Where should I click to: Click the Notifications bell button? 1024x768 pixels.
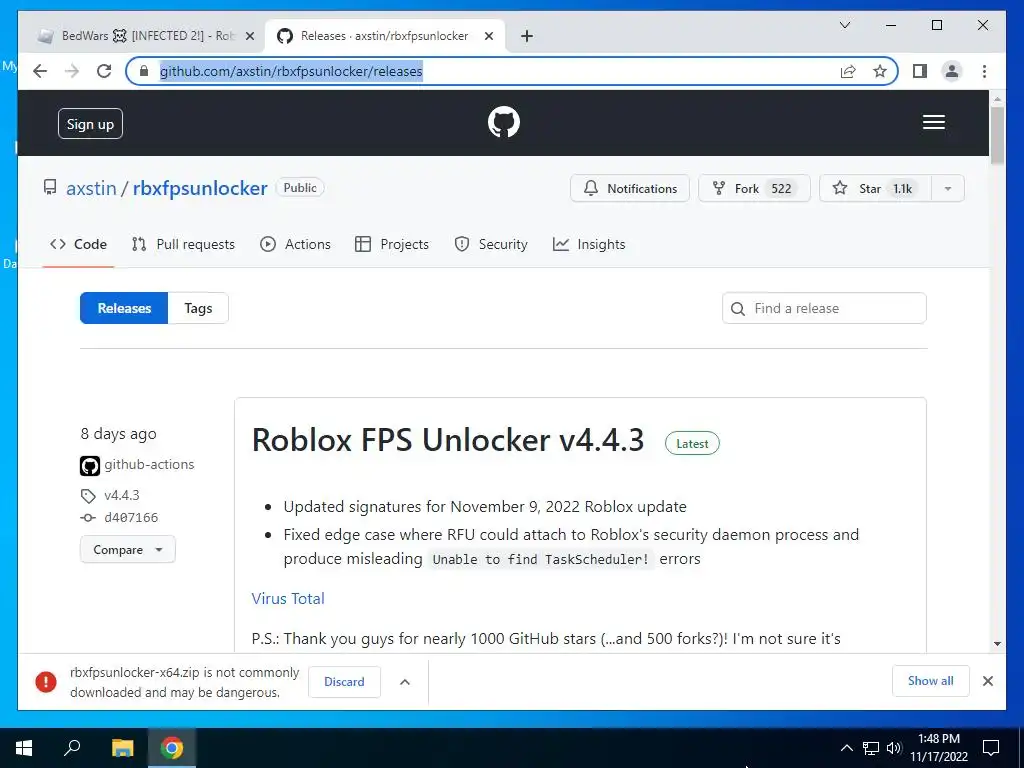(630, 189)
